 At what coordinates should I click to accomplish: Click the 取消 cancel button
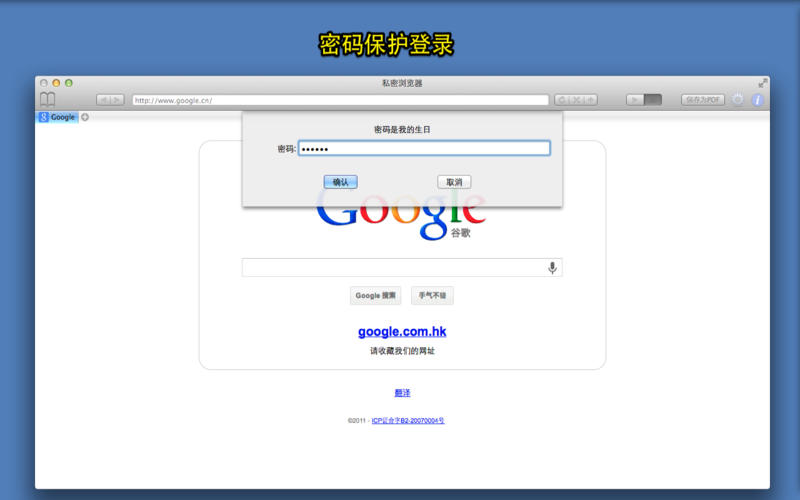coord(454,182)
